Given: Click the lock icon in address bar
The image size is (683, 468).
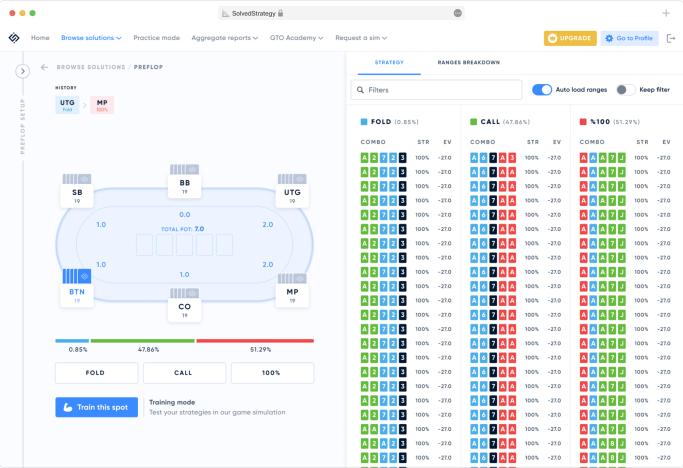Looking at the screenshot, I should [281, 13].
